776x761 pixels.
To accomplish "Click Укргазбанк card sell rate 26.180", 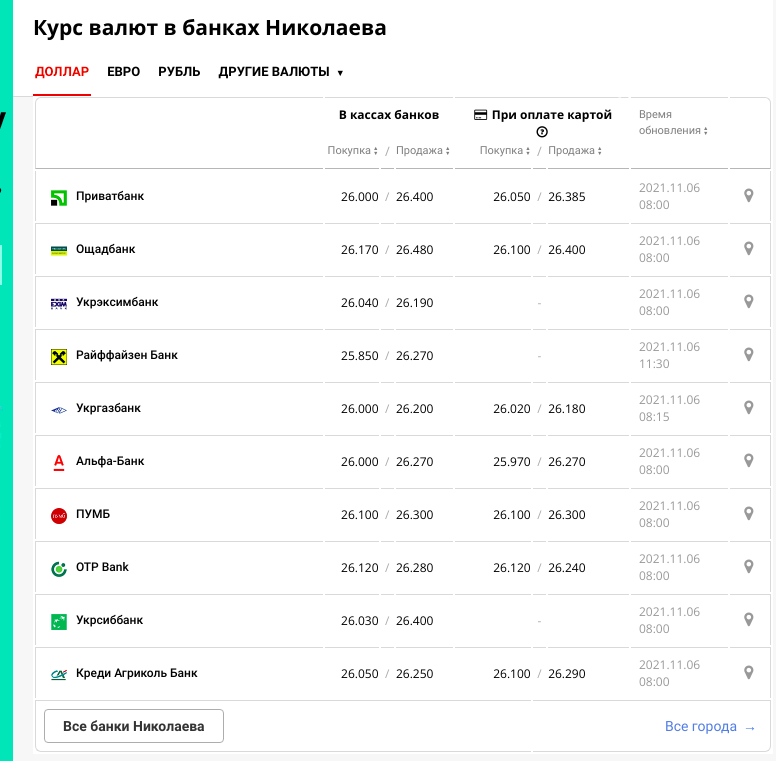I will click(x=567, y=409).
